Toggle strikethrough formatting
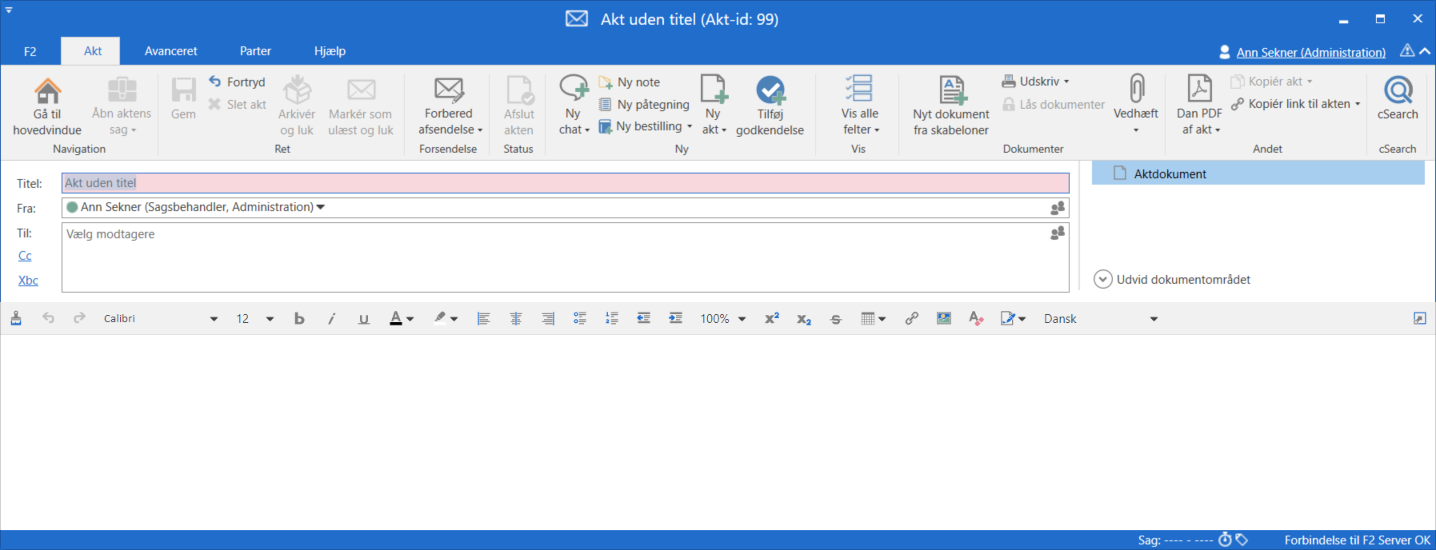 coord(836,319)
